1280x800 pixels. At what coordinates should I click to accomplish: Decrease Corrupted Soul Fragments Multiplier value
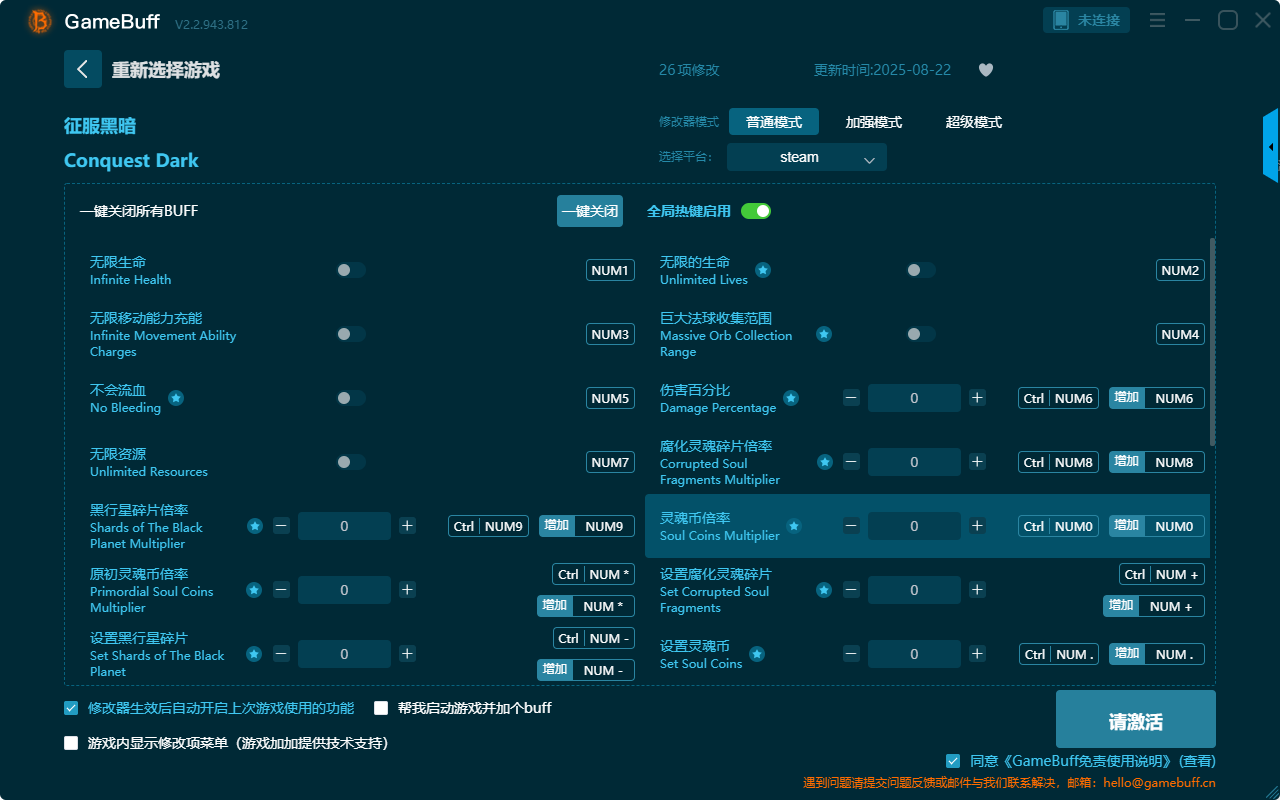(851, 462)
